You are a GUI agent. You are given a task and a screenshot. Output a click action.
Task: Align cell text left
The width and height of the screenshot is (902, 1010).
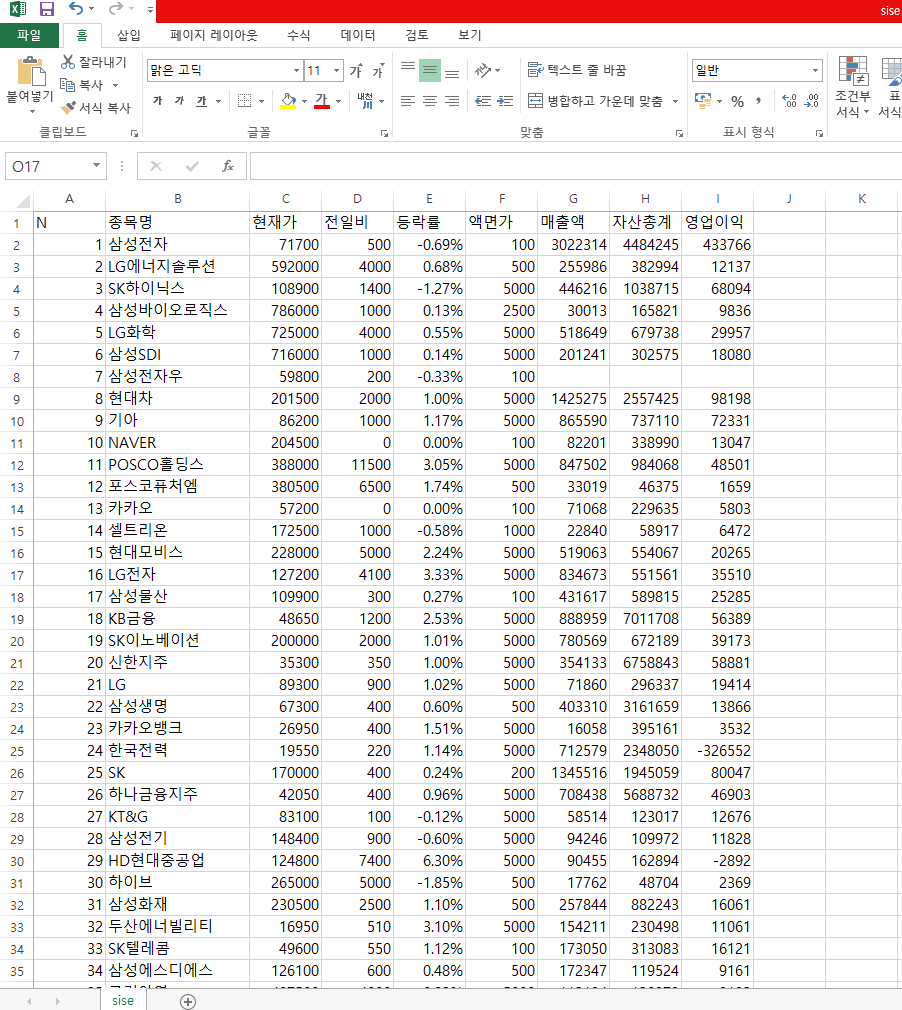(408, 100)
